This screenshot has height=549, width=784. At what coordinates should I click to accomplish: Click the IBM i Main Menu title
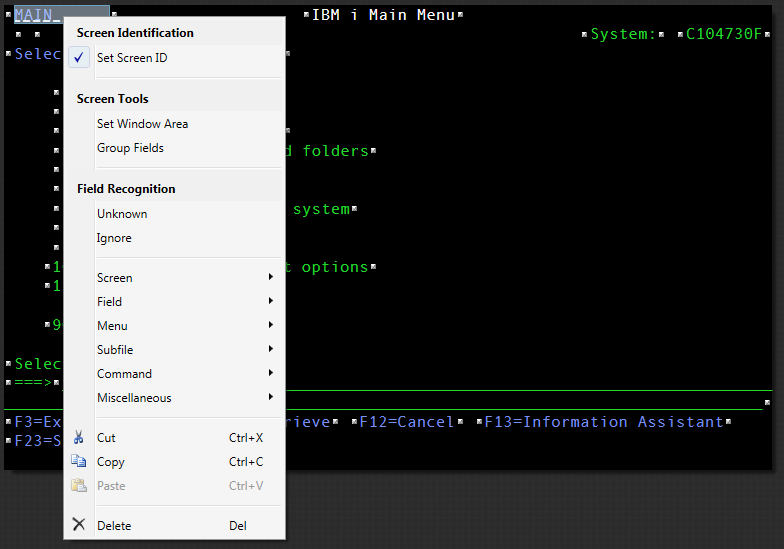coord(383,15)
